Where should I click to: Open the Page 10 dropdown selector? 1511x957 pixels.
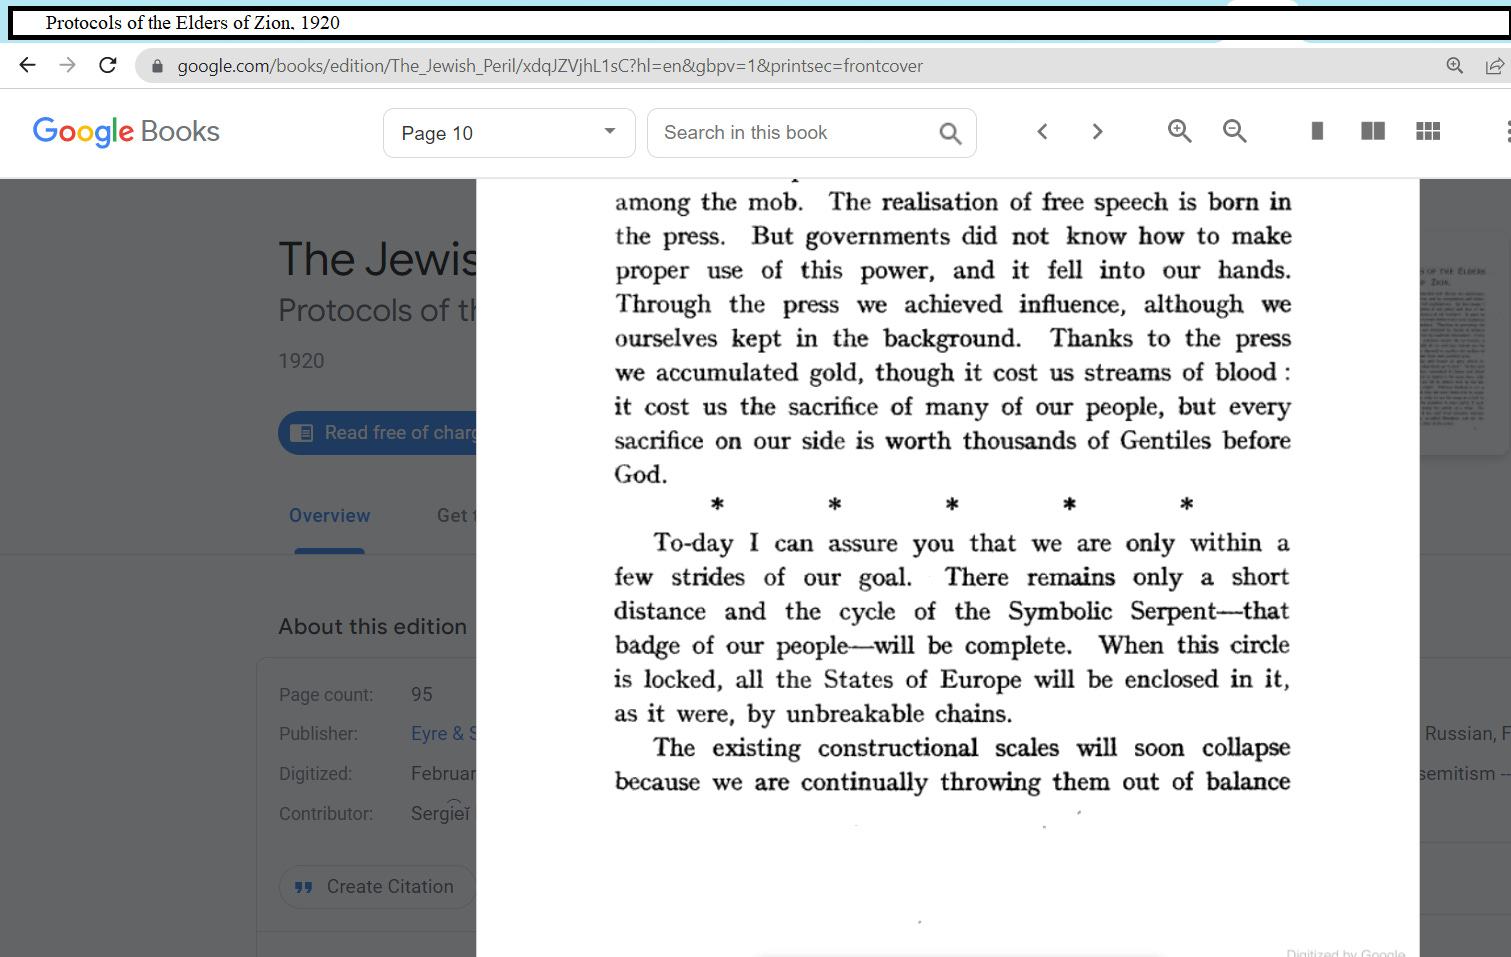click(x=509, y=133)
